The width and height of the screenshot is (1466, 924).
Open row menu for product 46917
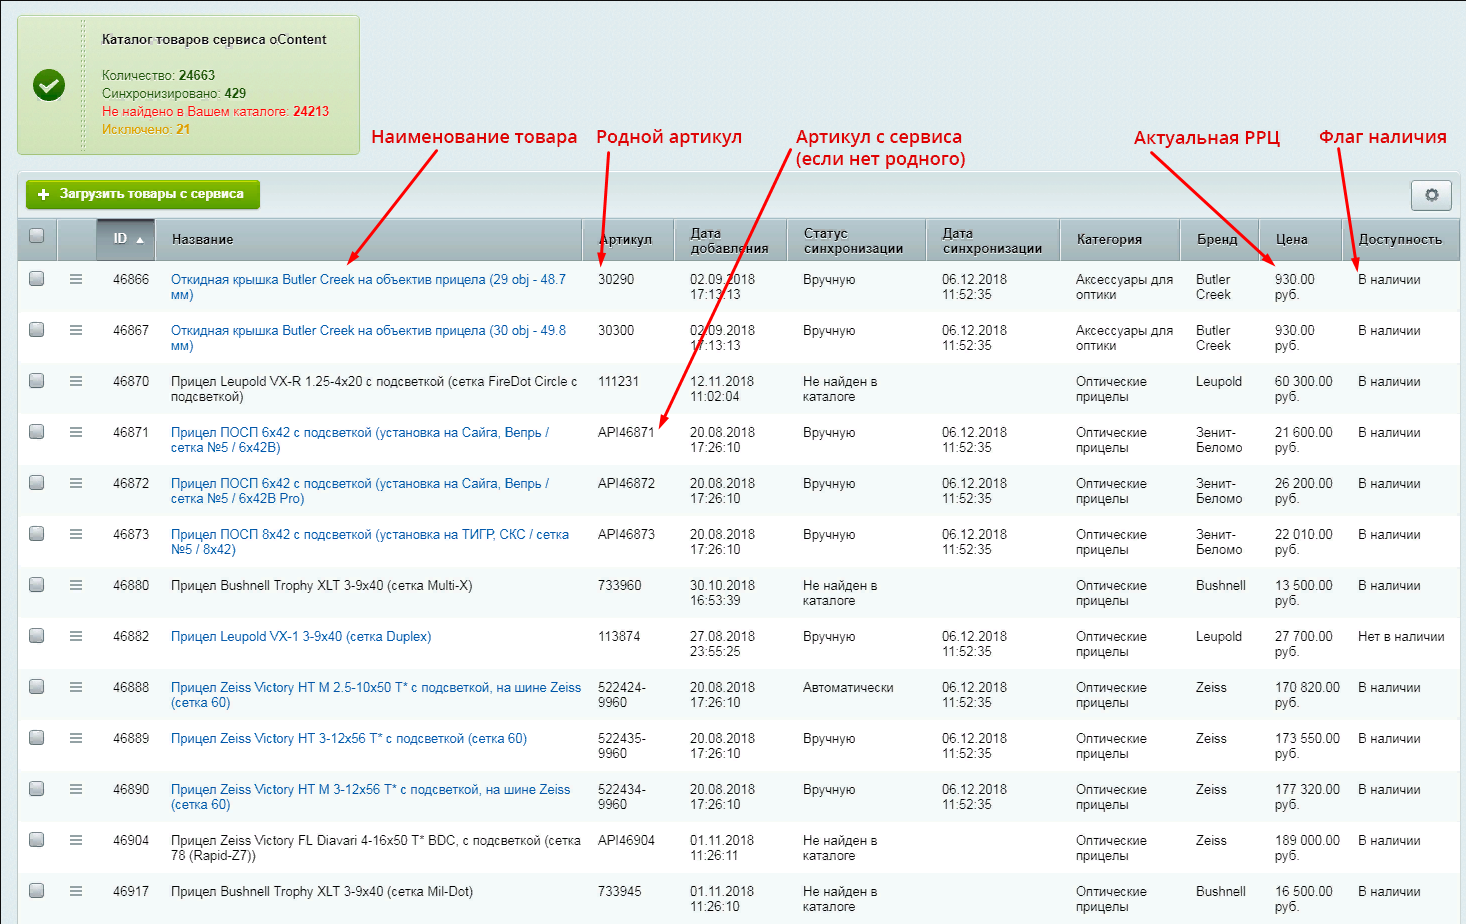coord(76,891)
